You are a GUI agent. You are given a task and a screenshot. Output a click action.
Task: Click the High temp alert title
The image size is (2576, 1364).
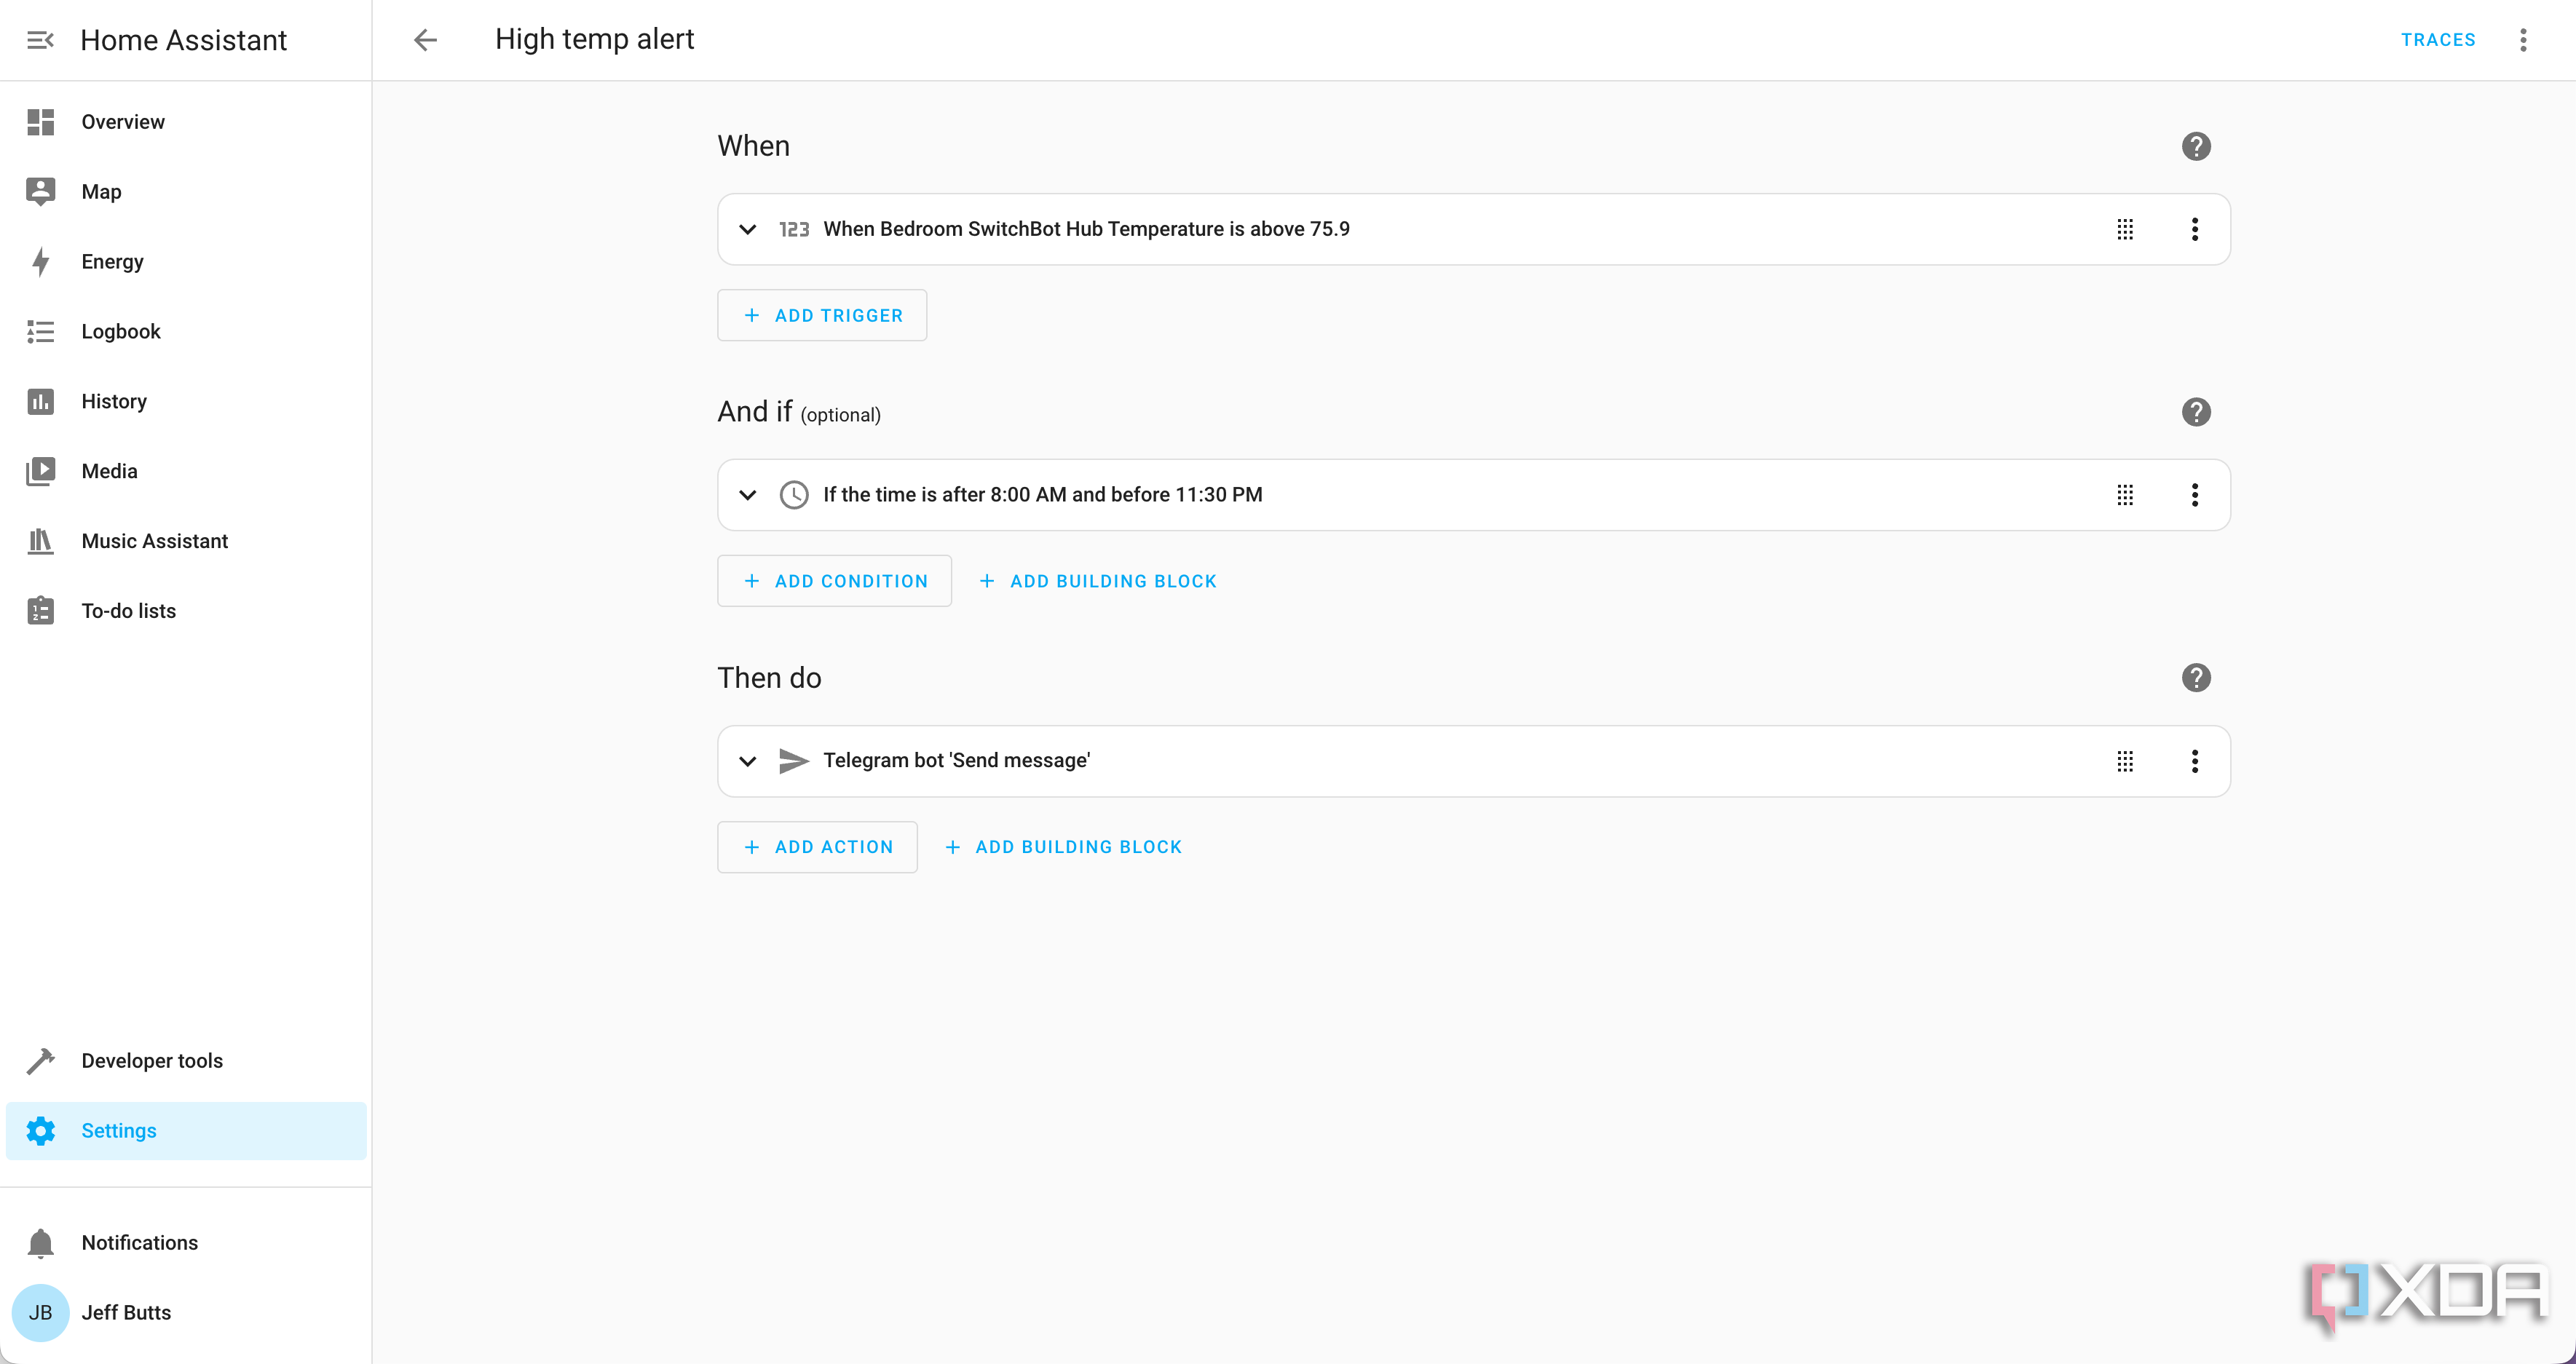click(594, 39)
